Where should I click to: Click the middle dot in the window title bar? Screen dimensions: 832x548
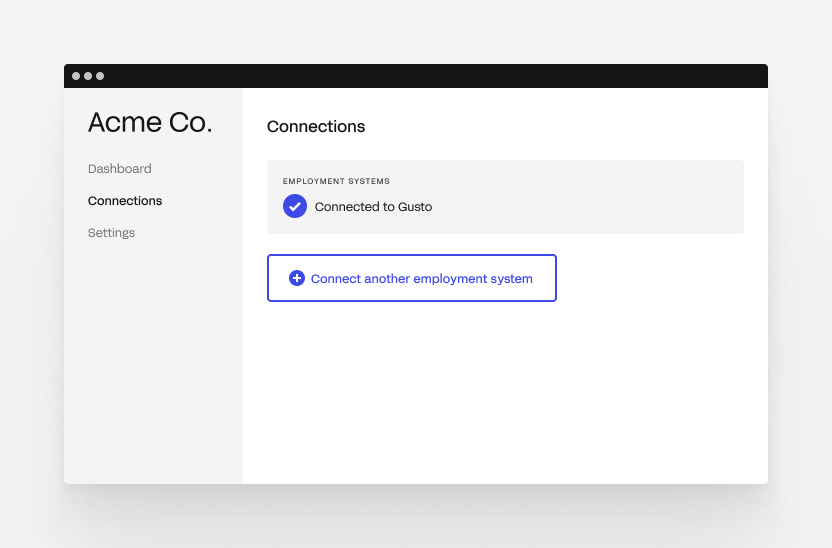coord(88,76)
